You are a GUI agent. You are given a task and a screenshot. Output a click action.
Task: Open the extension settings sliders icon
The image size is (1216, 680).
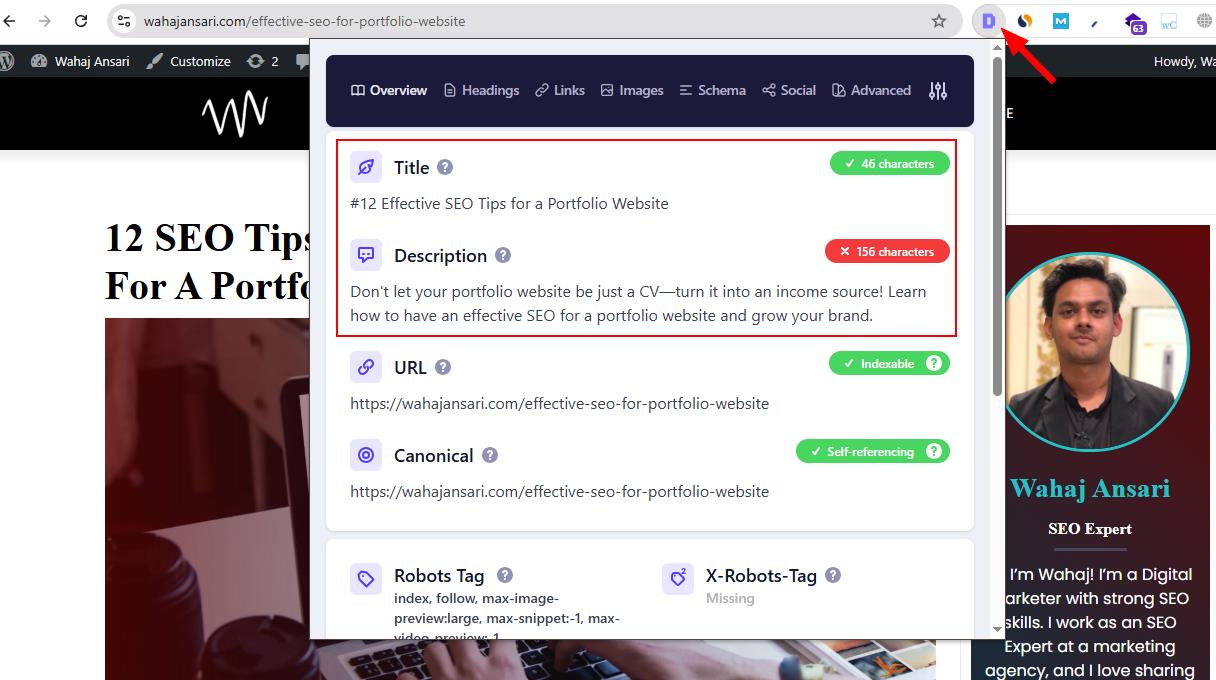pos(937,91)
